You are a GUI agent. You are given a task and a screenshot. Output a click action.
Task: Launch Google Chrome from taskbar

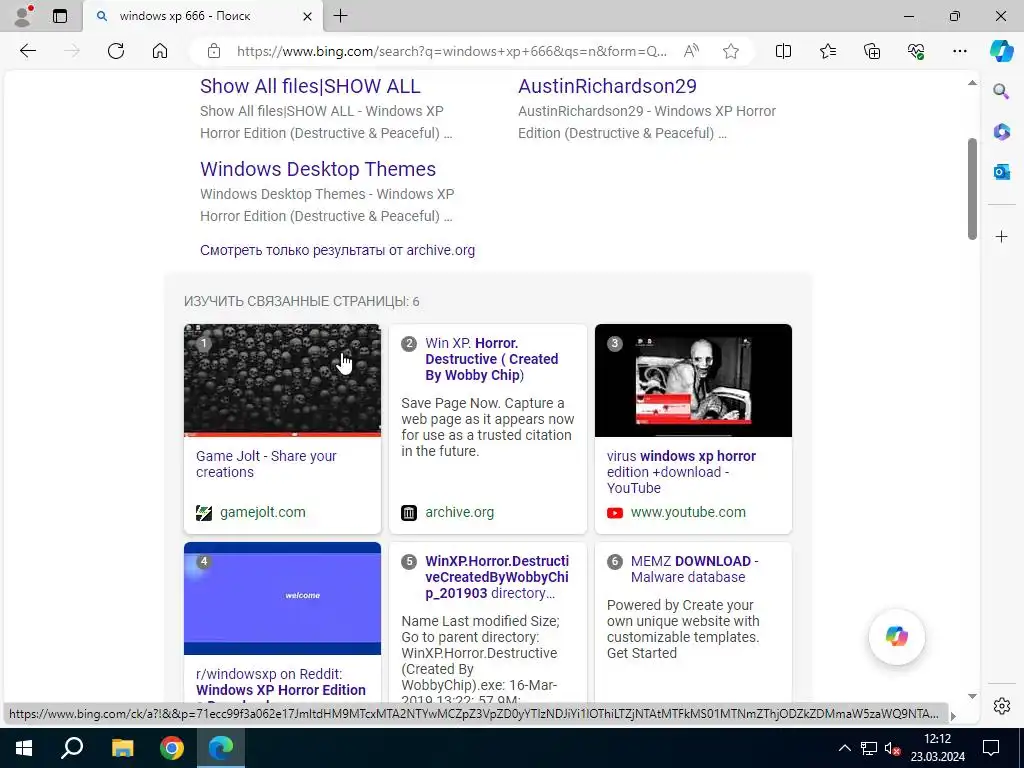coord(172,748)
